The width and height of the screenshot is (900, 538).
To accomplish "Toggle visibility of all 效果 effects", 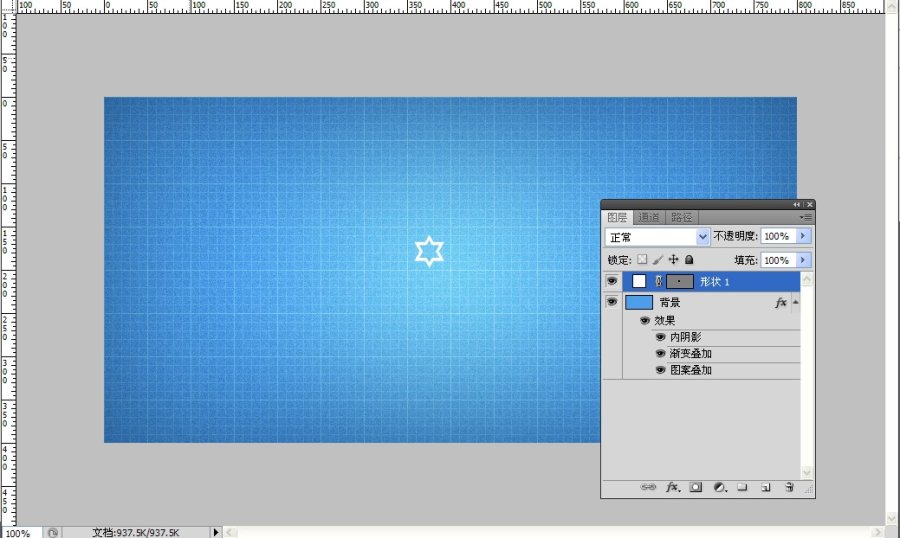I will tap(645, 320).
